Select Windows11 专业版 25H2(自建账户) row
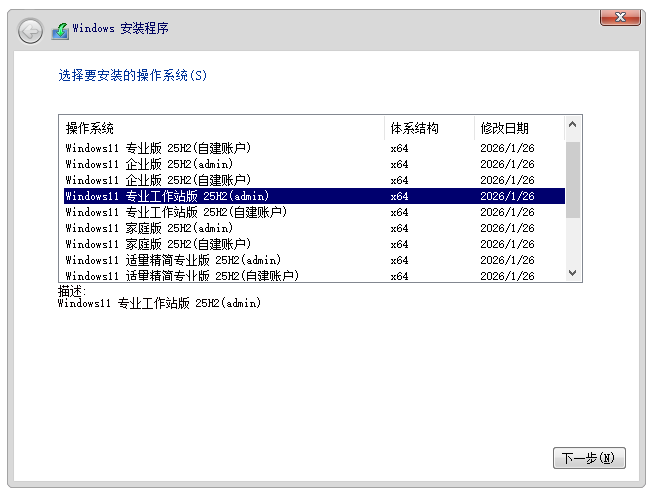 pyautogui.click(x=158, y=148)
